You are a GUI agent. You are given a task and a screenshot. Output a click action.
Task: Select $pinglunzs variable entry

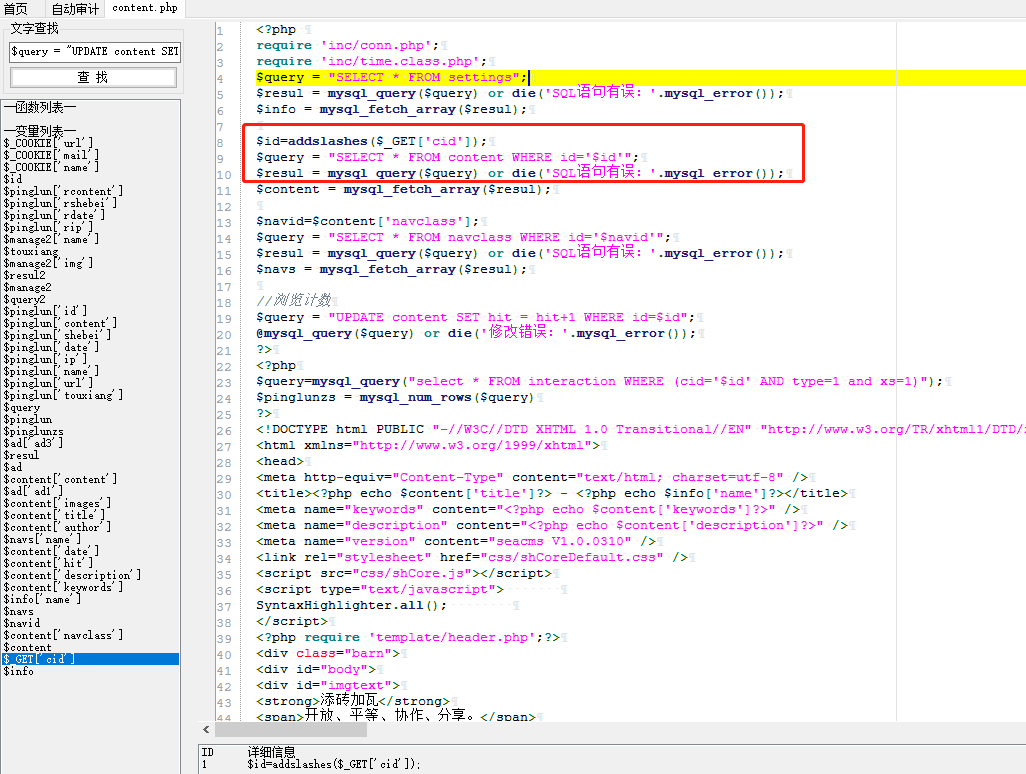(x=33, y=431)
